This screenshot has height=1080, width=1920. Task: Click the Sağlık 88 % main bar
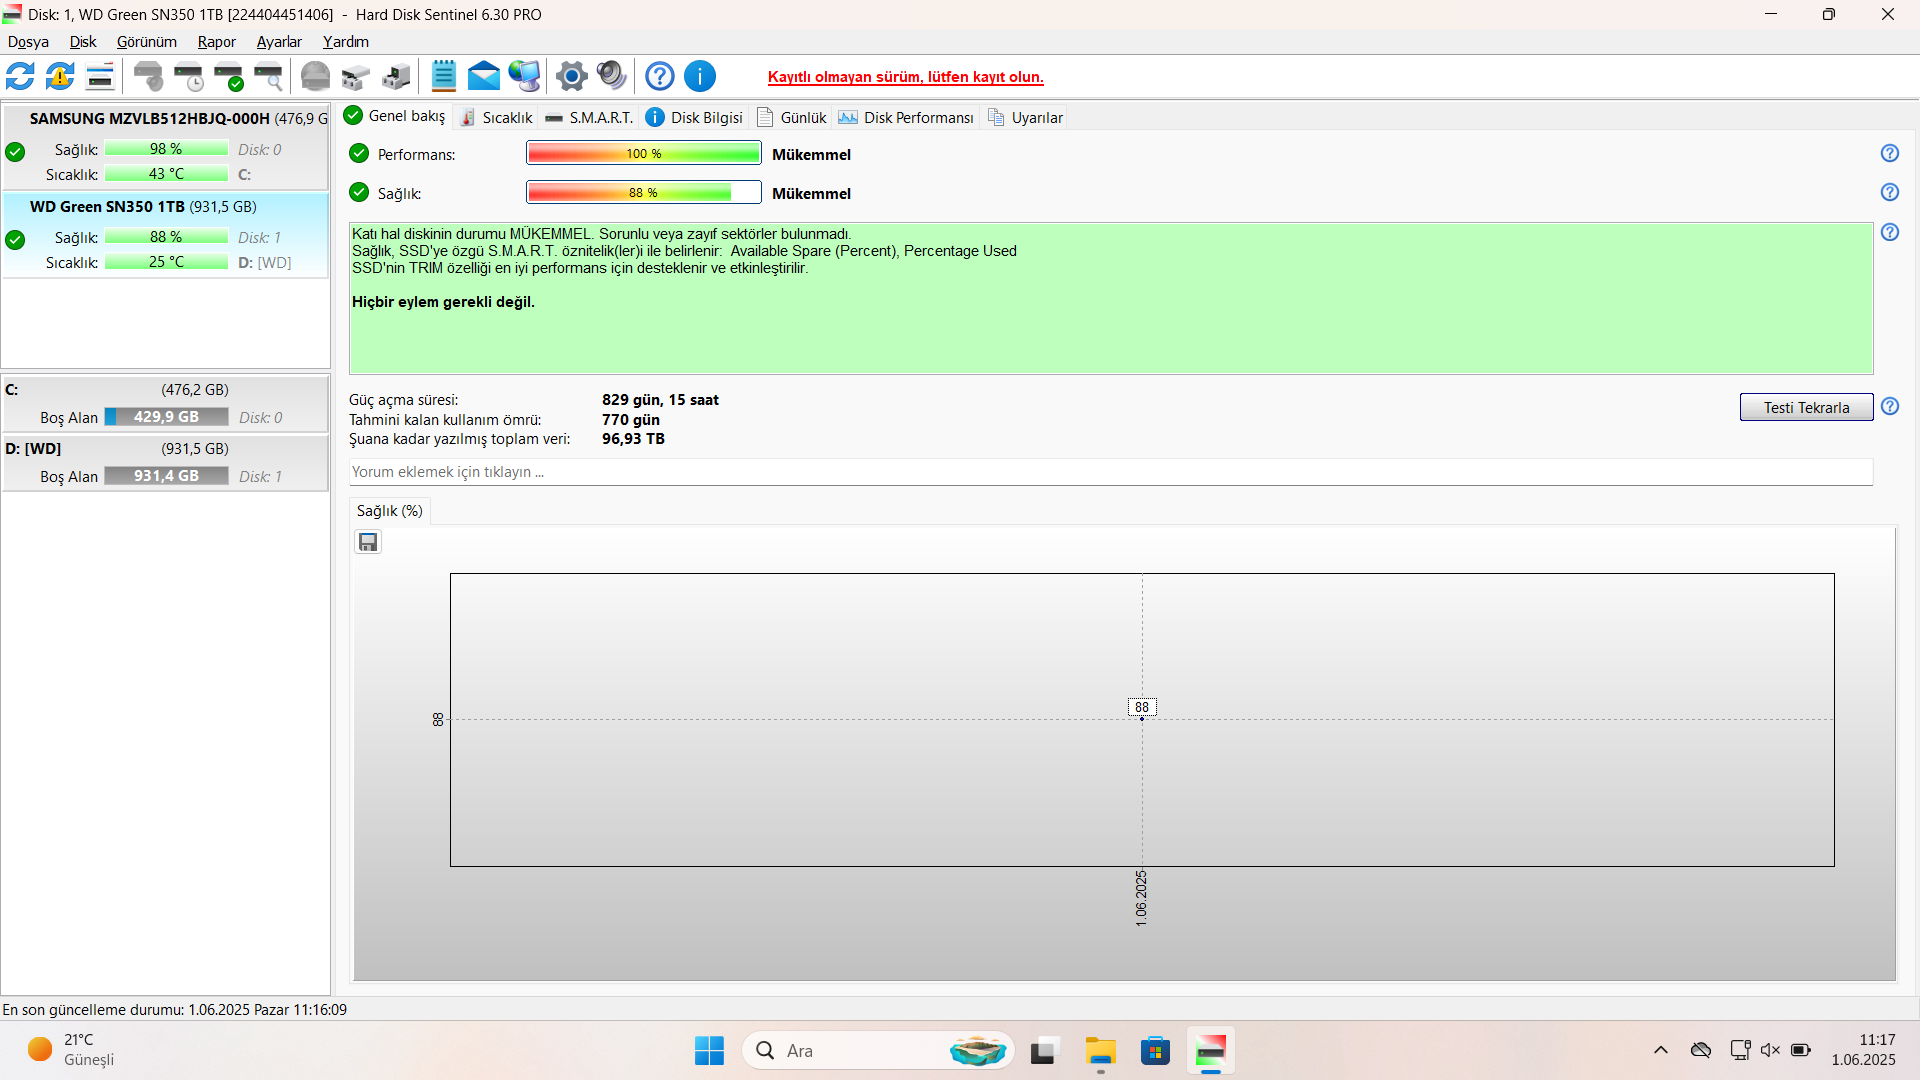(644, 192)
